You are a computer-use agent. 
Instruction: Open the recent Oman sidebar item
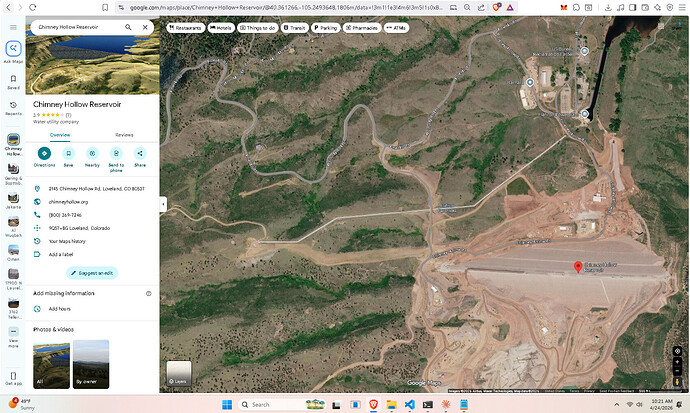pyautogui.click(x=13, y=253)
